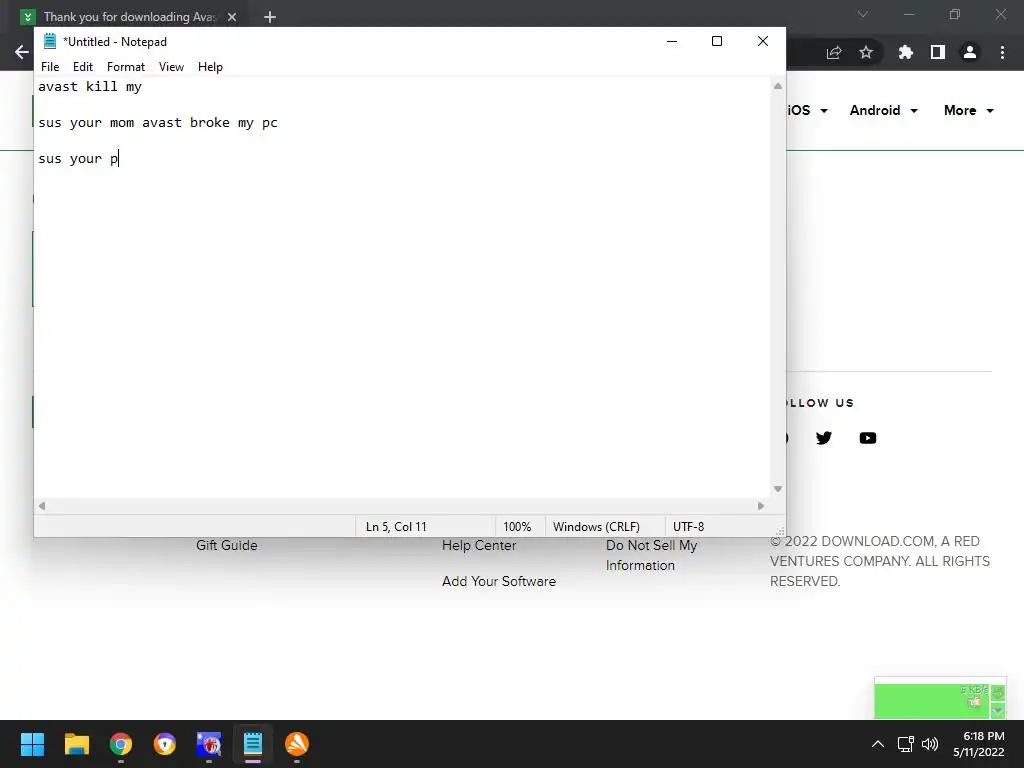
Task: Open the blue spider app taskbar icon
Action: 209,744
